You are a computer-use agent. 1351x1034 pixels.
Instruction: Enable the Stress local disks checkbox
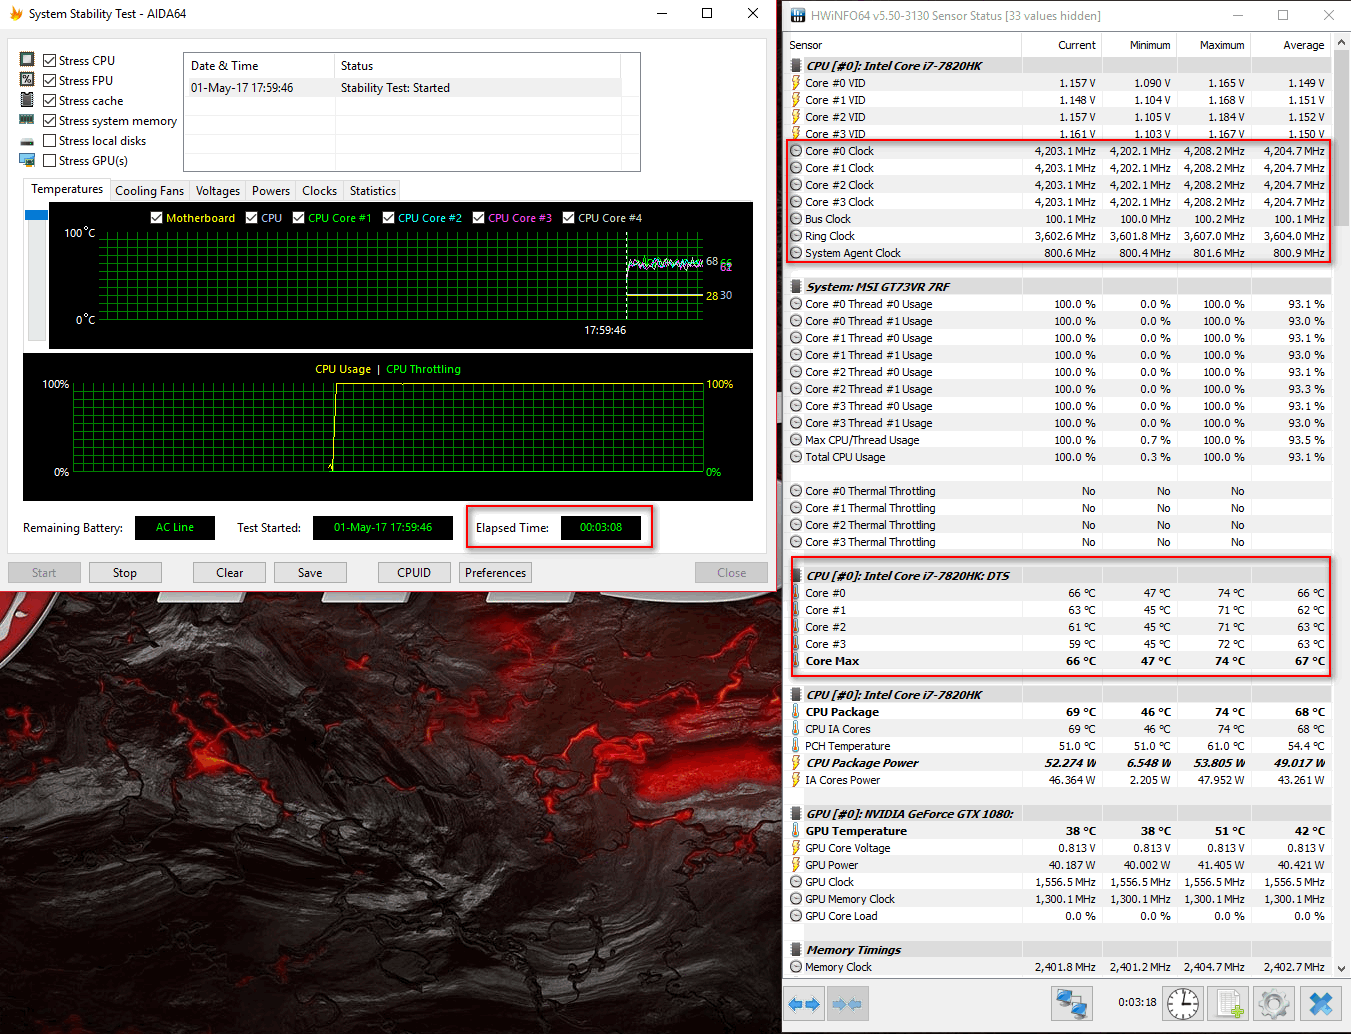coord(50,141)
